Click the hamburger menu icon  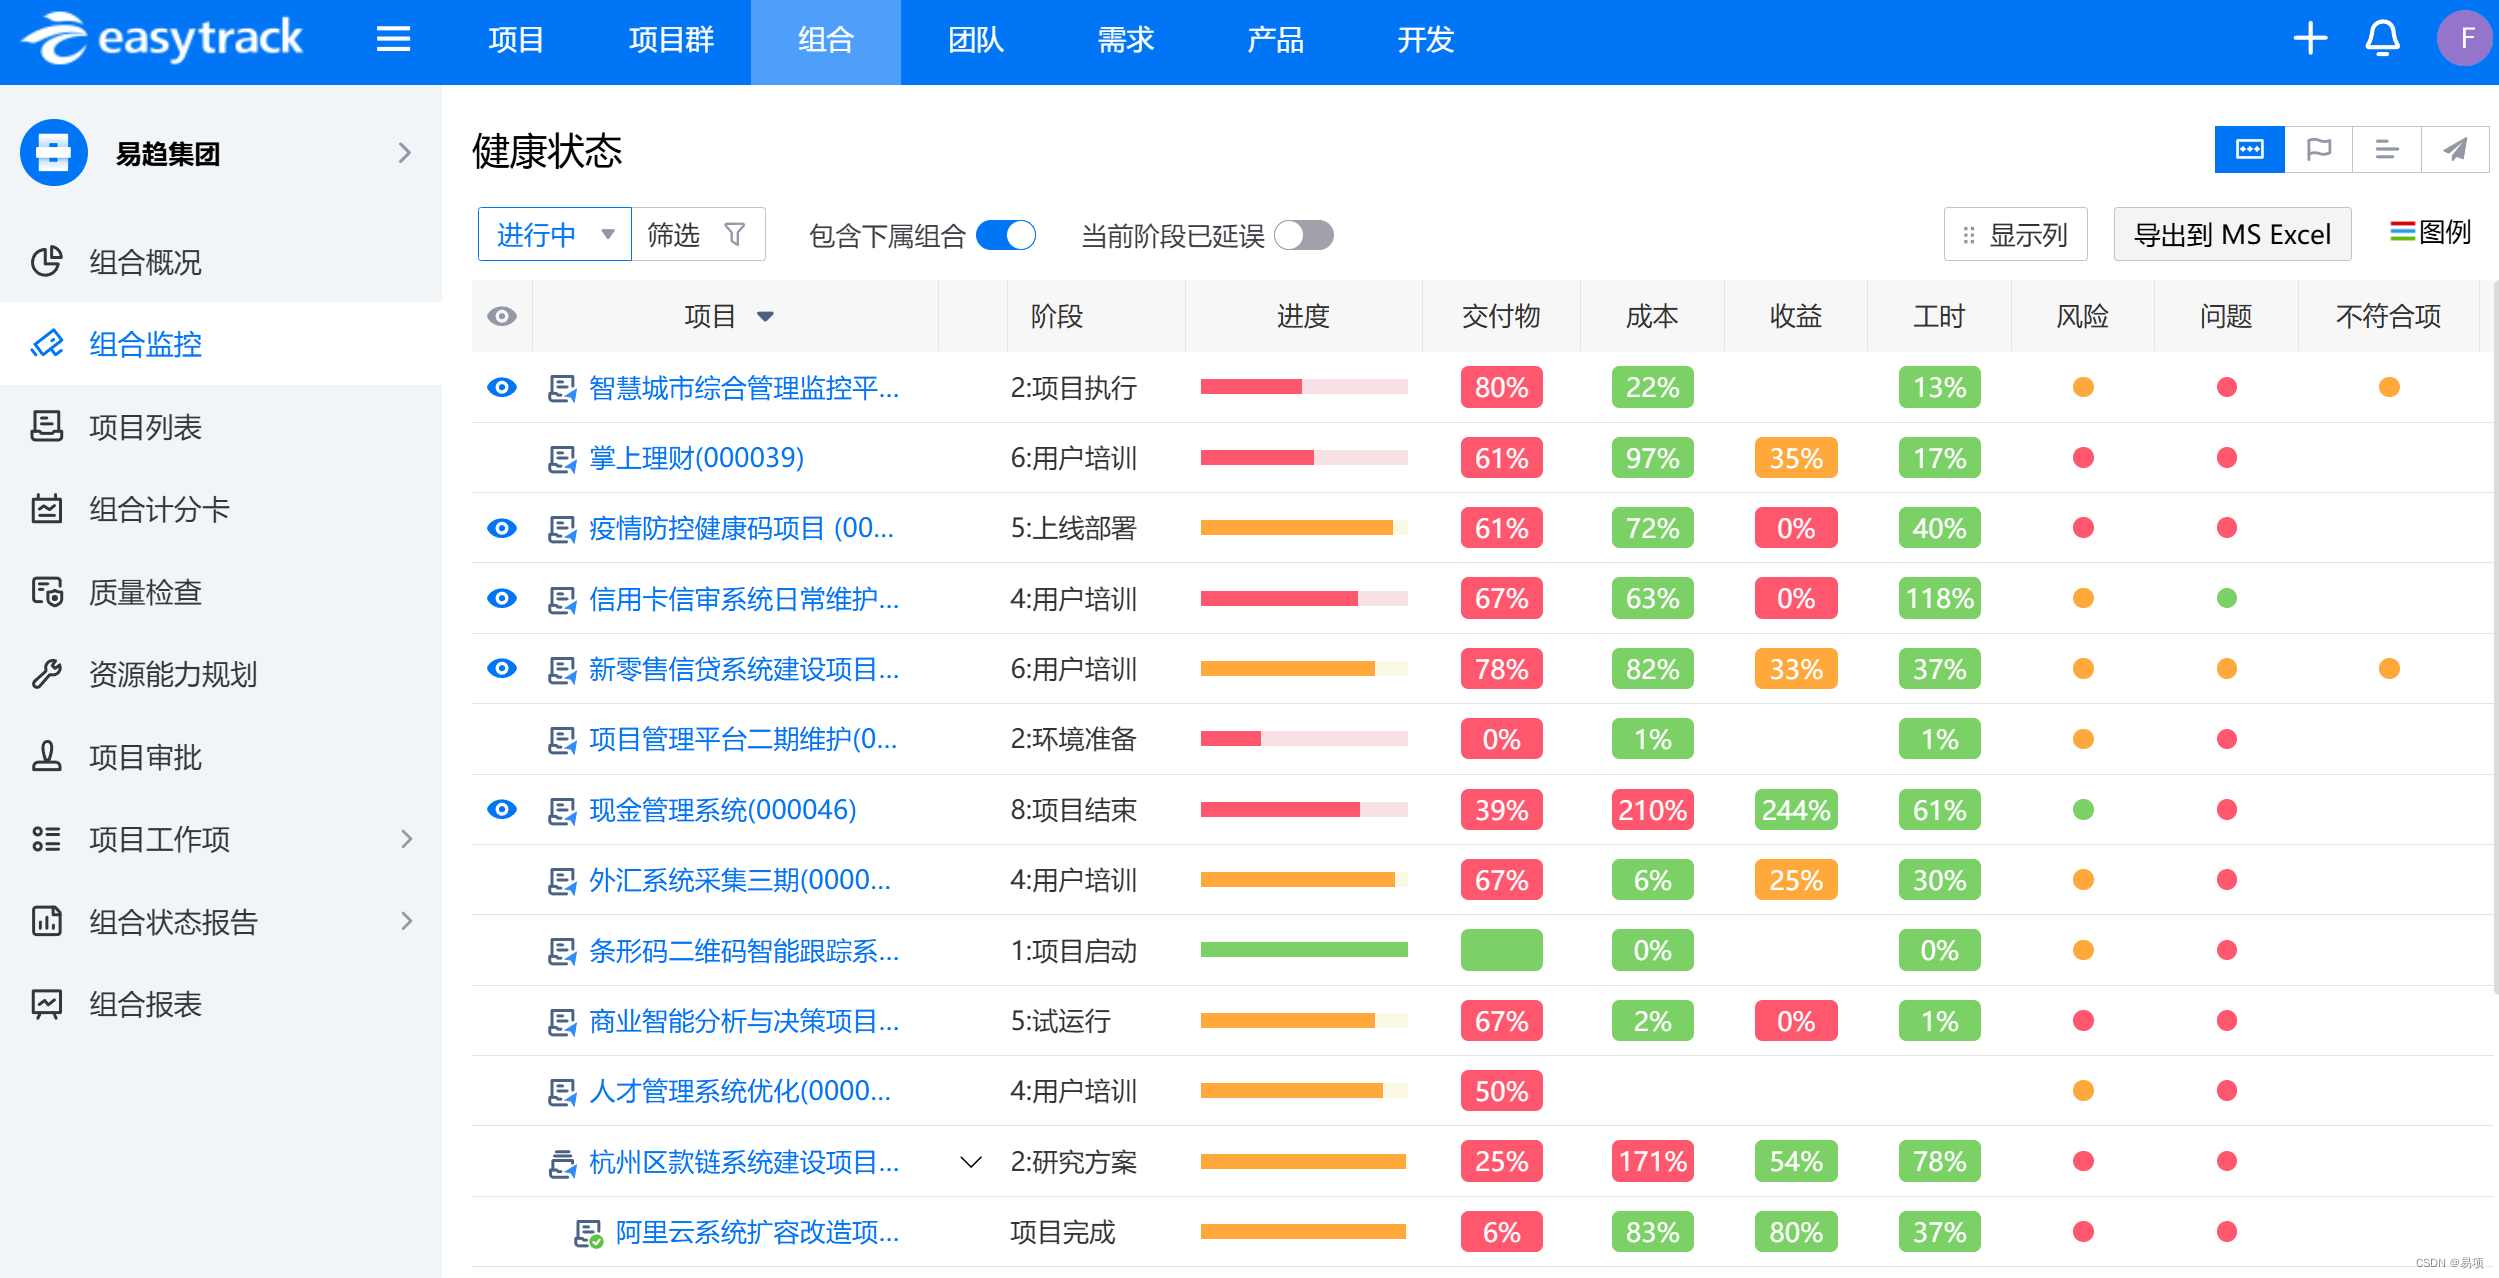point(393,40)
